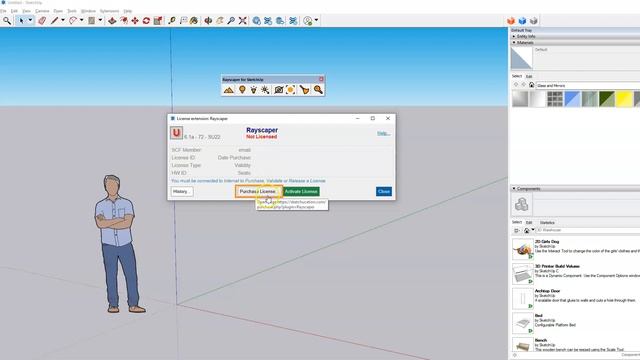Image resolution: width=640 pixels, height=360 pixels.
Task: Open materials collection dropdown Glass and Mirrors
Action: (x=588, y=85)
